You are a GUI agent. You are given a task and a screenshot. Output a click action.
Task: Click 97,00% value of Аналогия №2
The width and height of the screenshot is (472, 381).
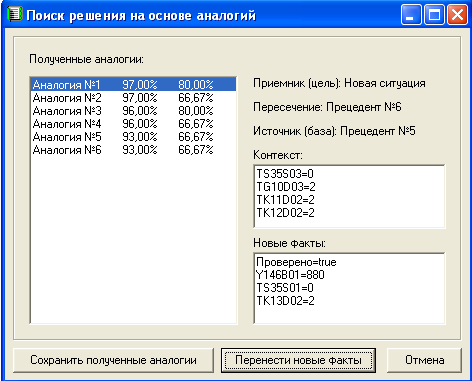[x=140, y=98]
